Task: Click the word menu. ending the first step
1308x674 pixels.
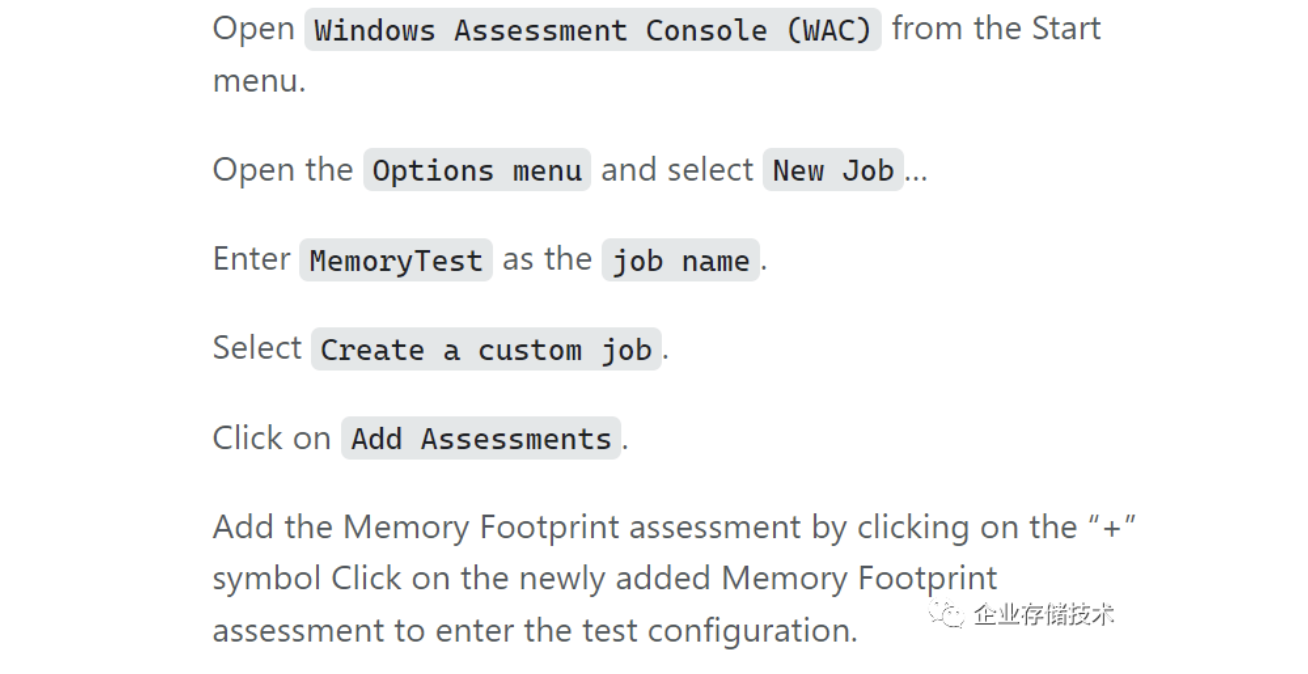Action: (x=259, y=81)
